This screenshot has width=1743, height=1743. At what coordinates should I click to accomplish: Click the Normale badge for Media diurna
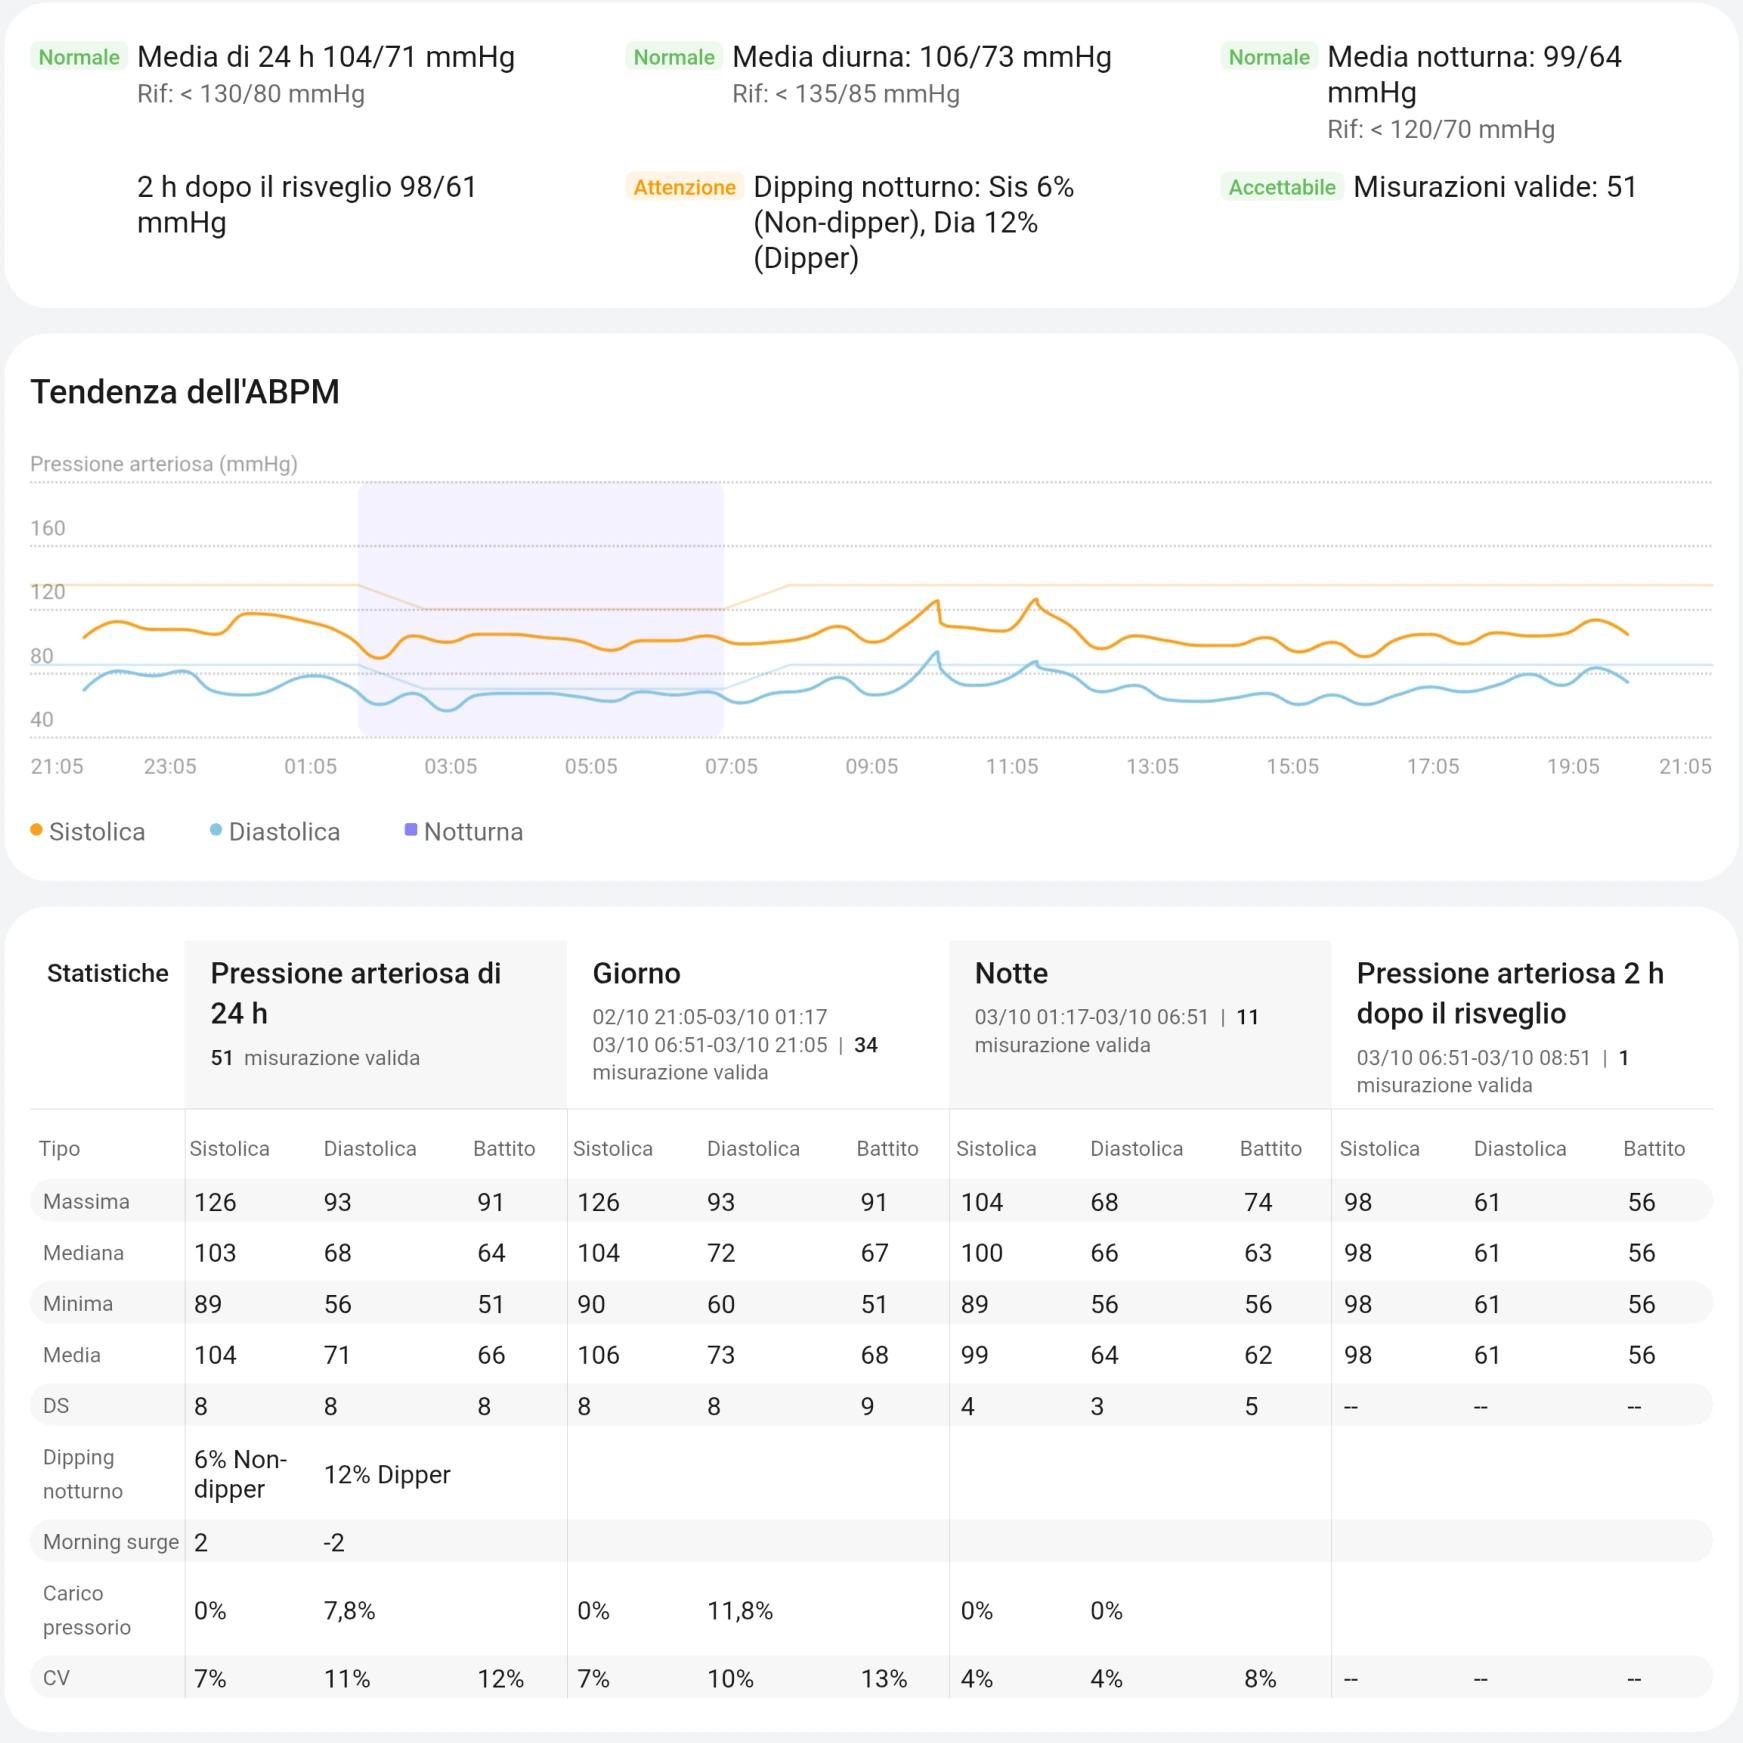point(674,57)
